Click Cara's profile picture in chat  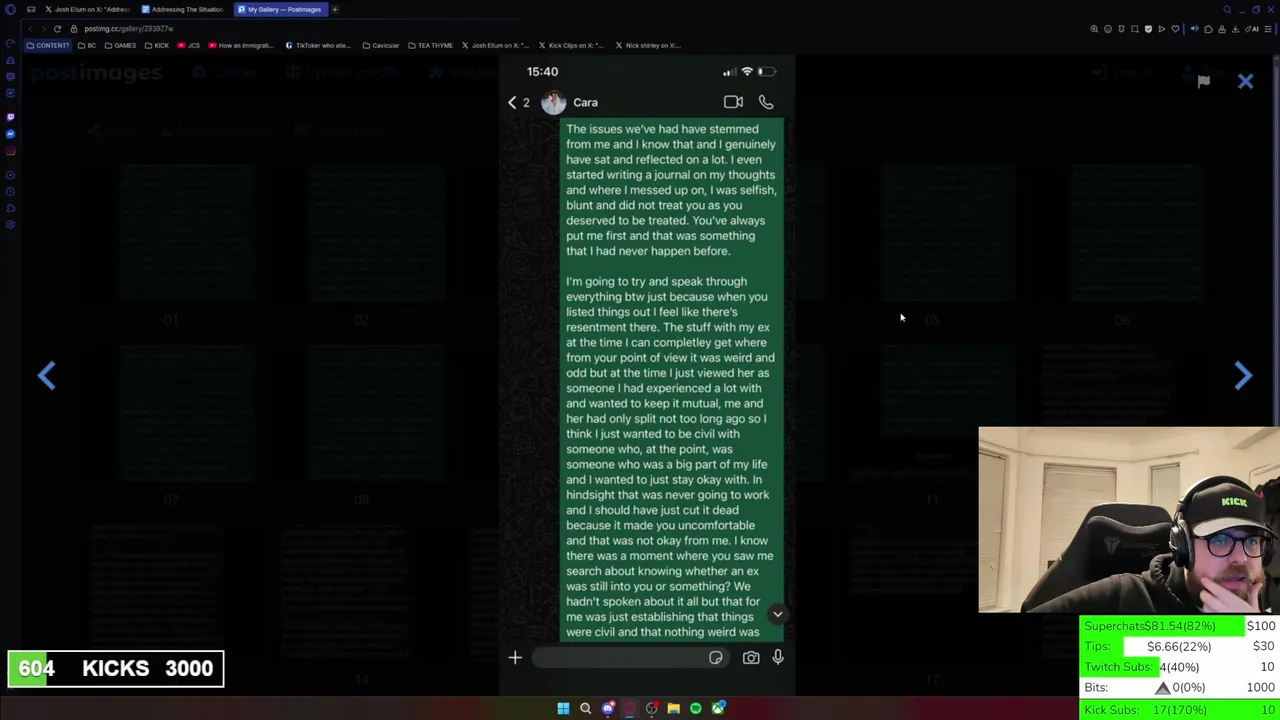(553, 102)
